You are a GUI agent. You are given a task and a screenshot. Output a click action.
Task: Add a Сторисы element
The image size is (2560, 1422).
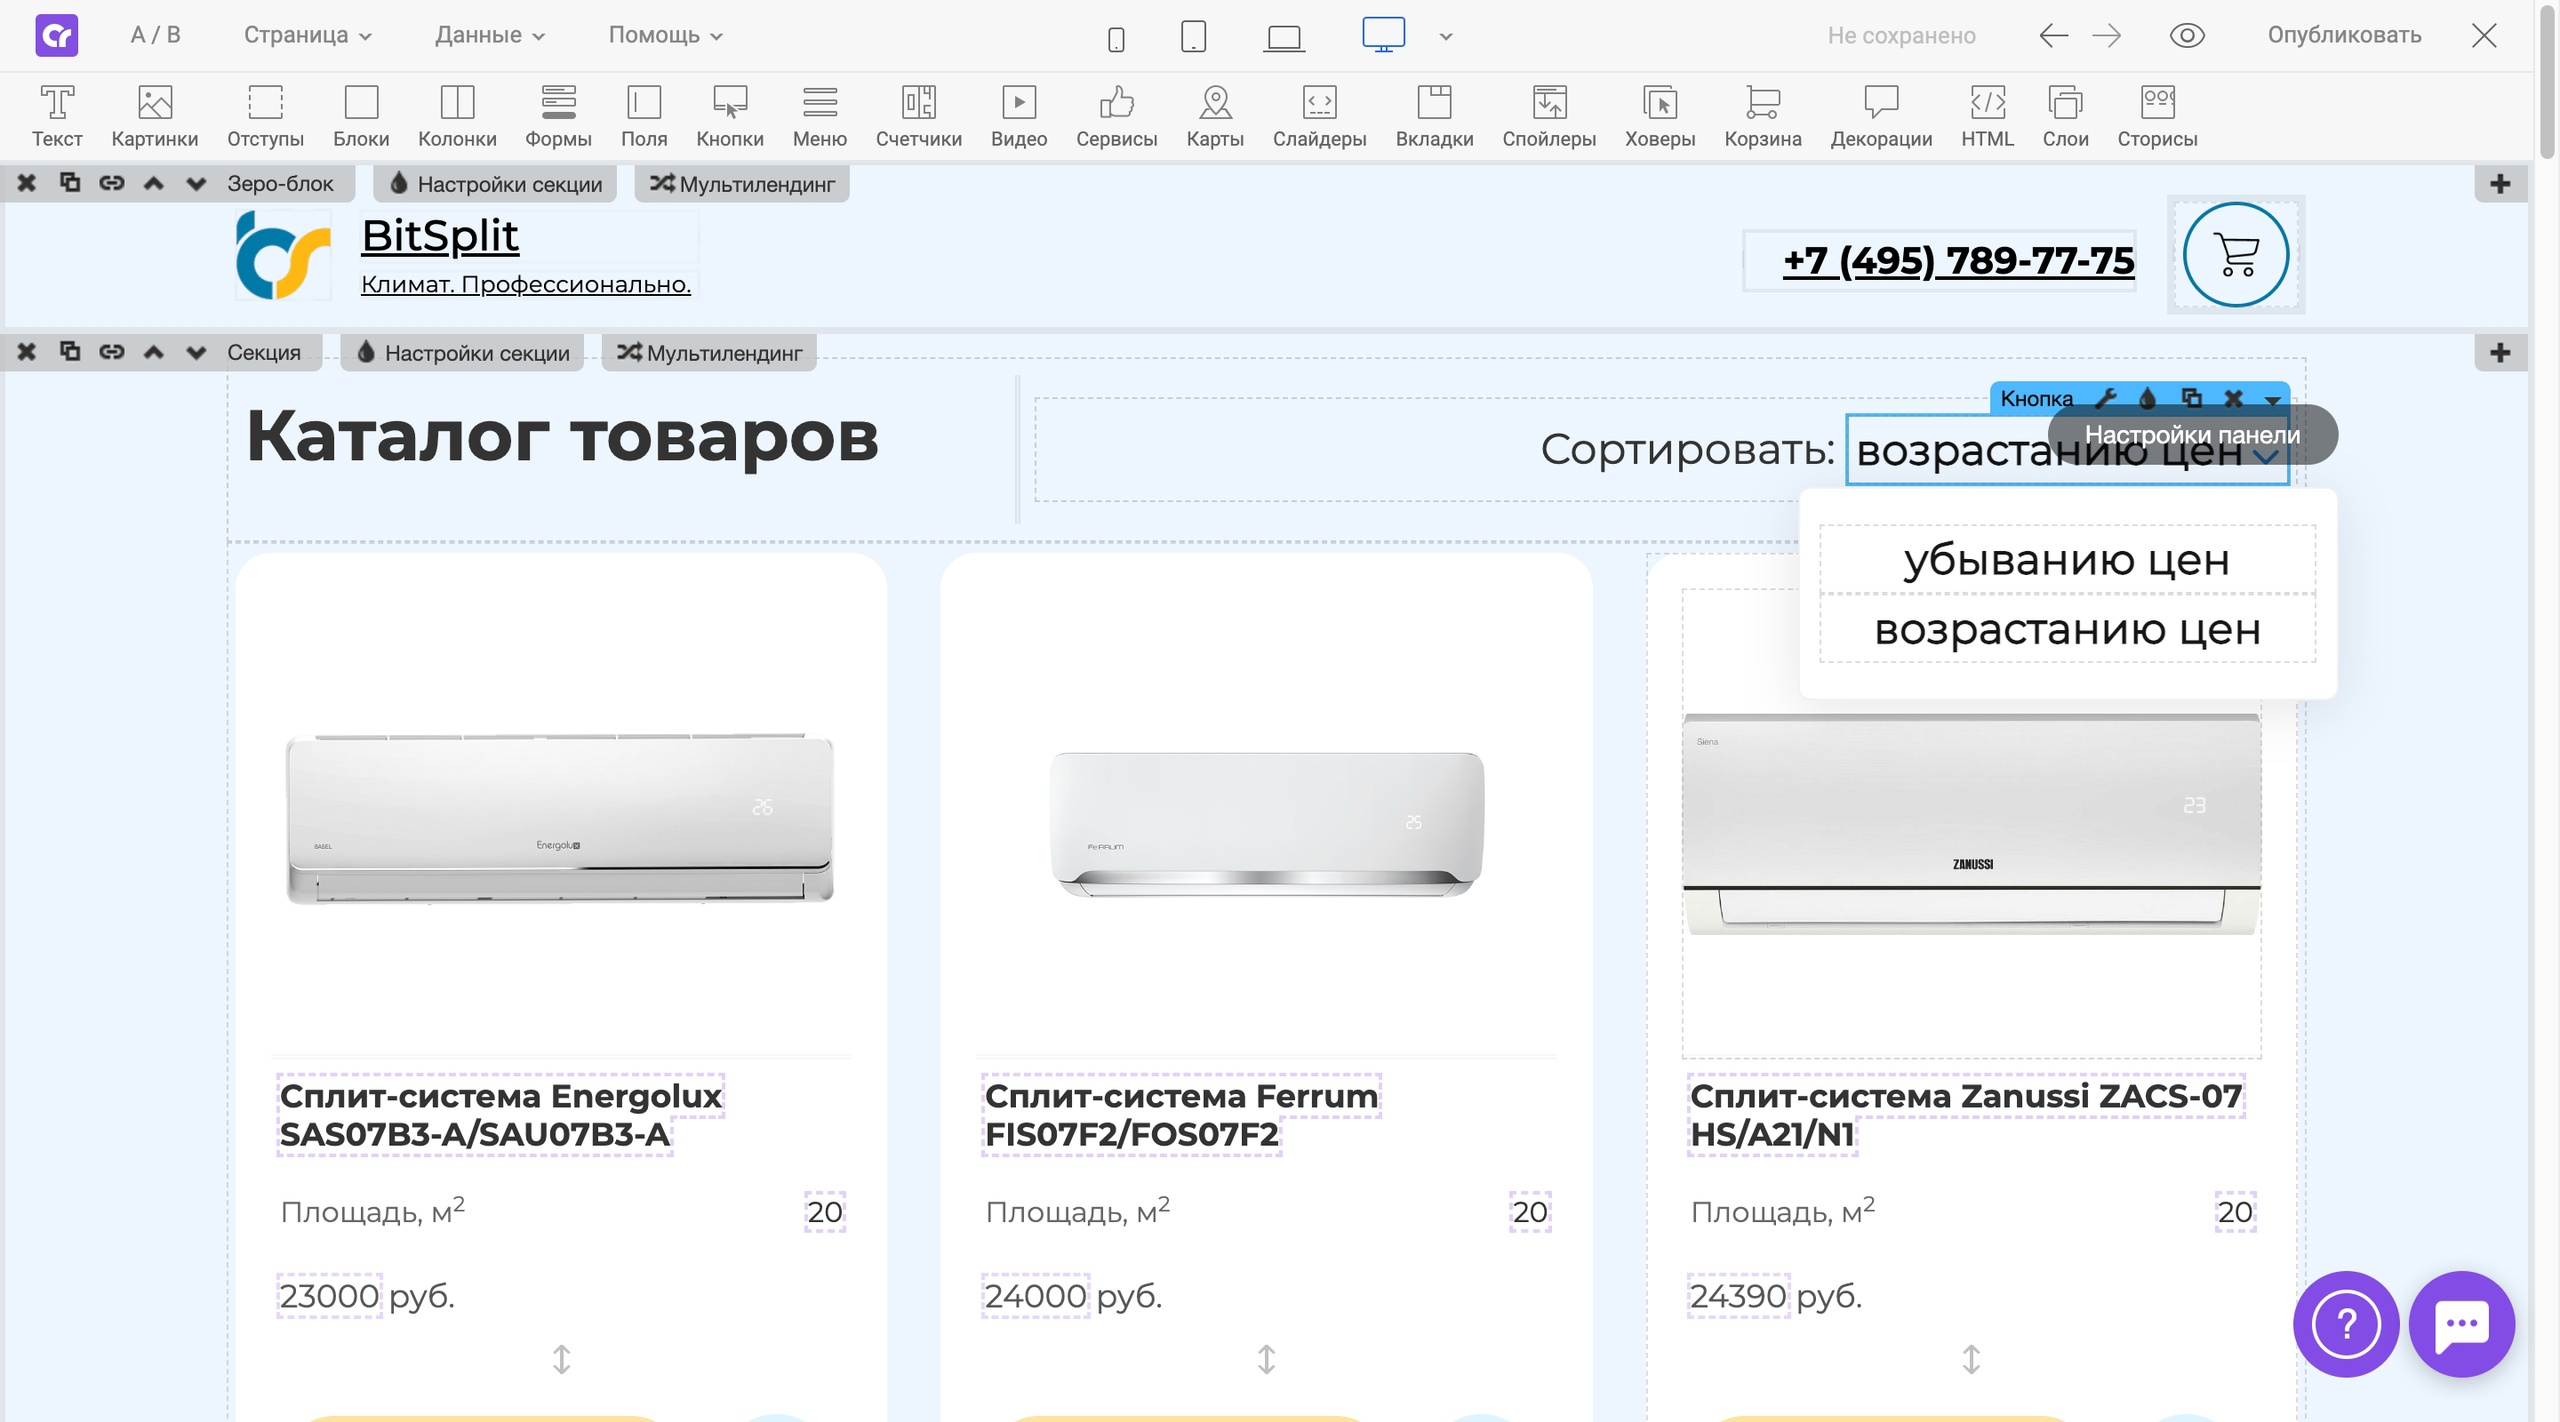coord(2157,116)
